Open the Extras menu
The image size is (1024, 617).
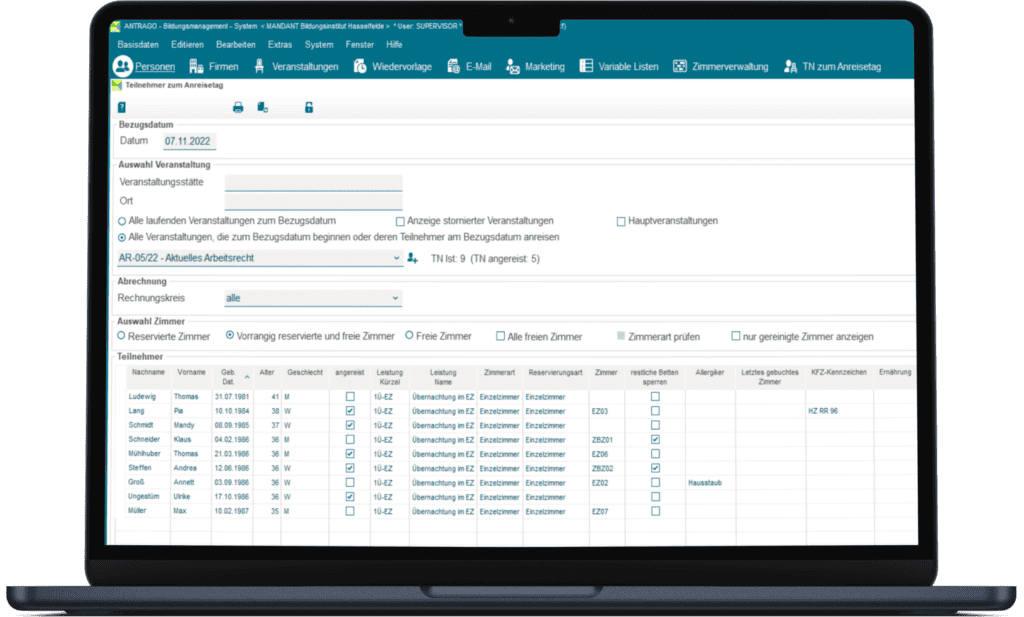pyautogui.click(x=280, y=44)
